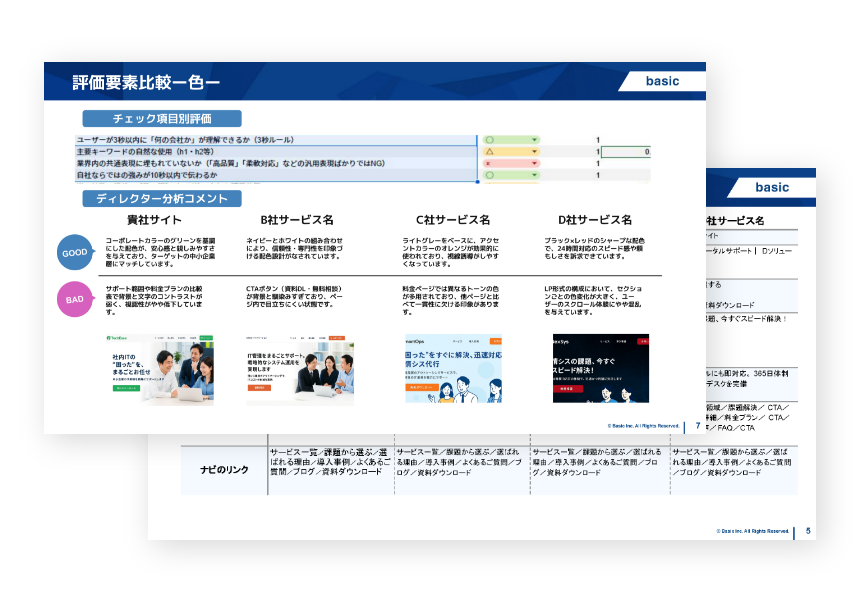Viewport: 860px width, 600px height.
Task: Click the green TechEase site thumbnail
Action: point(152,368)
